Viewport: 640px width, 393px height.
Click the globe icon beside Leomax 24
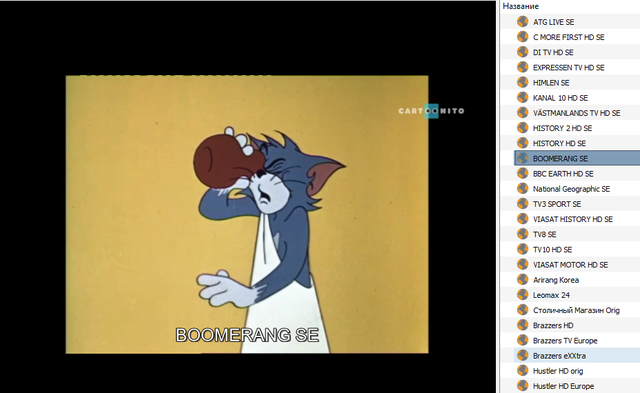(522, 295)
